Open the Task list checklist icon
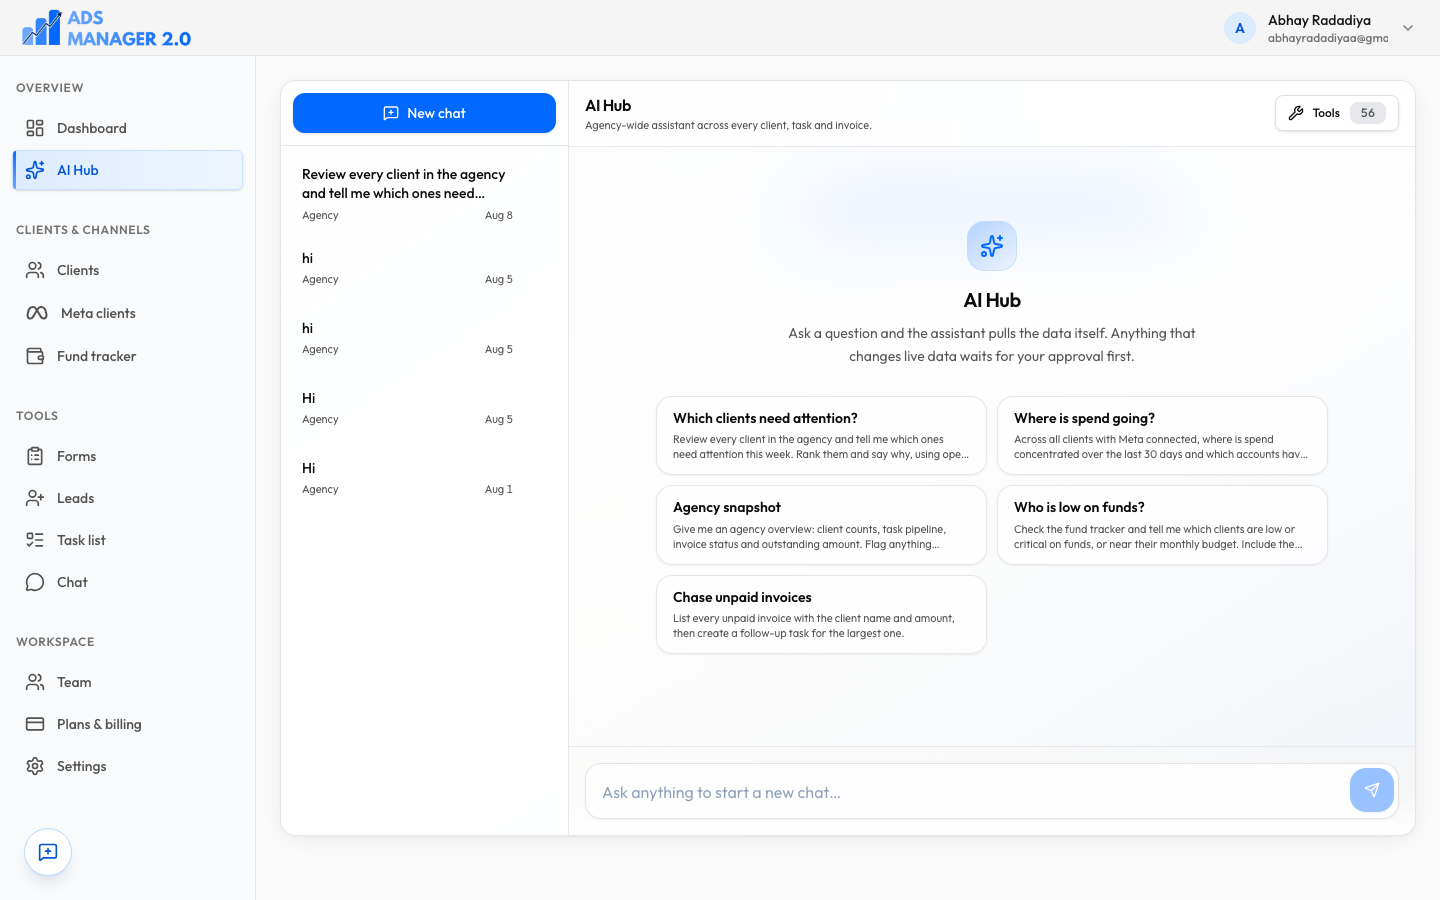 [35, 540]
